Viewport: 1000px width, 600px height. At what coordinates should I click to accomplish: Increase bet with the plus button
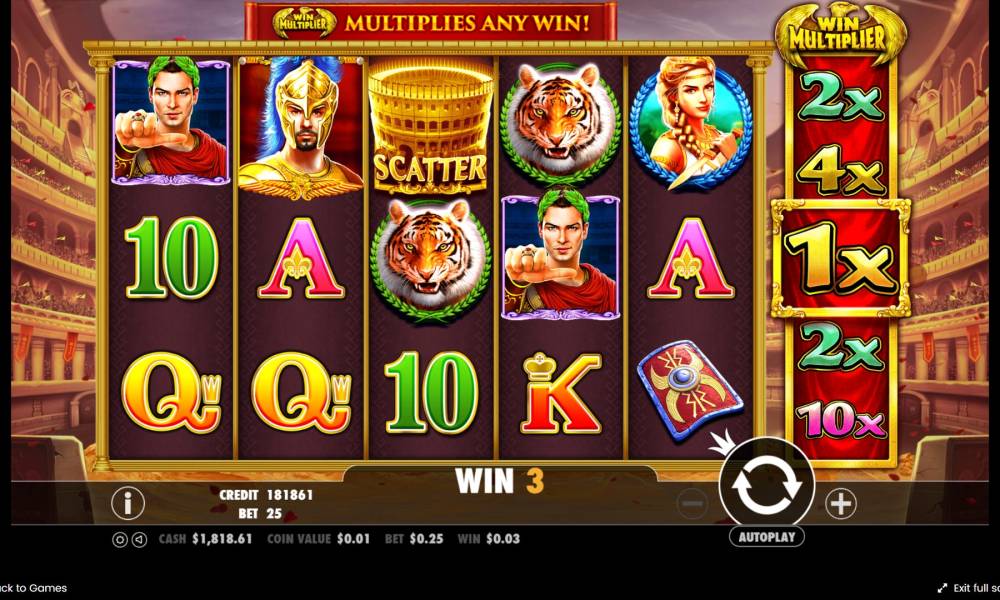[x=841, y=504]
